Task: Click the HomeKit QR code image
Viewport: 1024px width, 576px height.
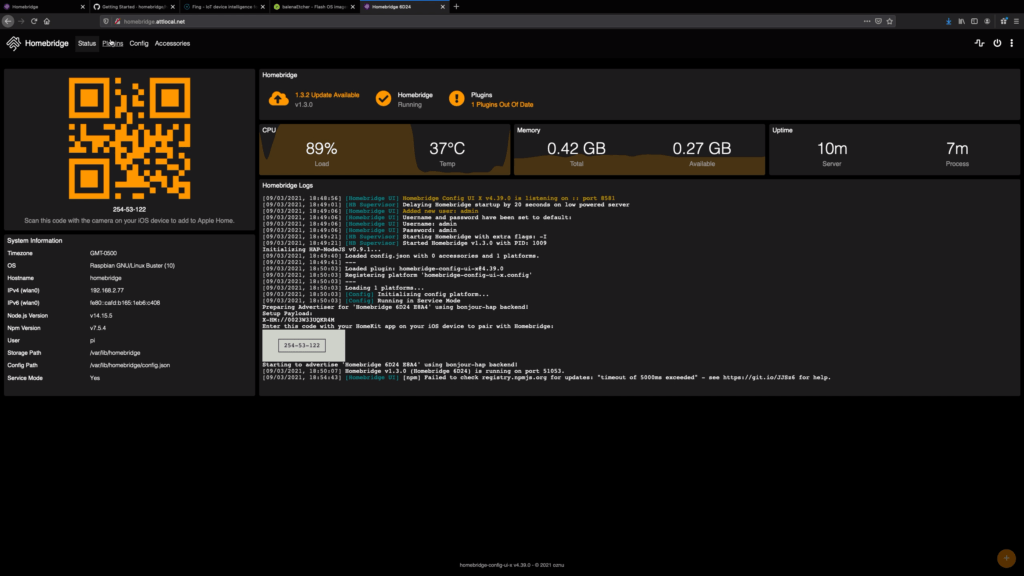Action: tap(129, 138)
